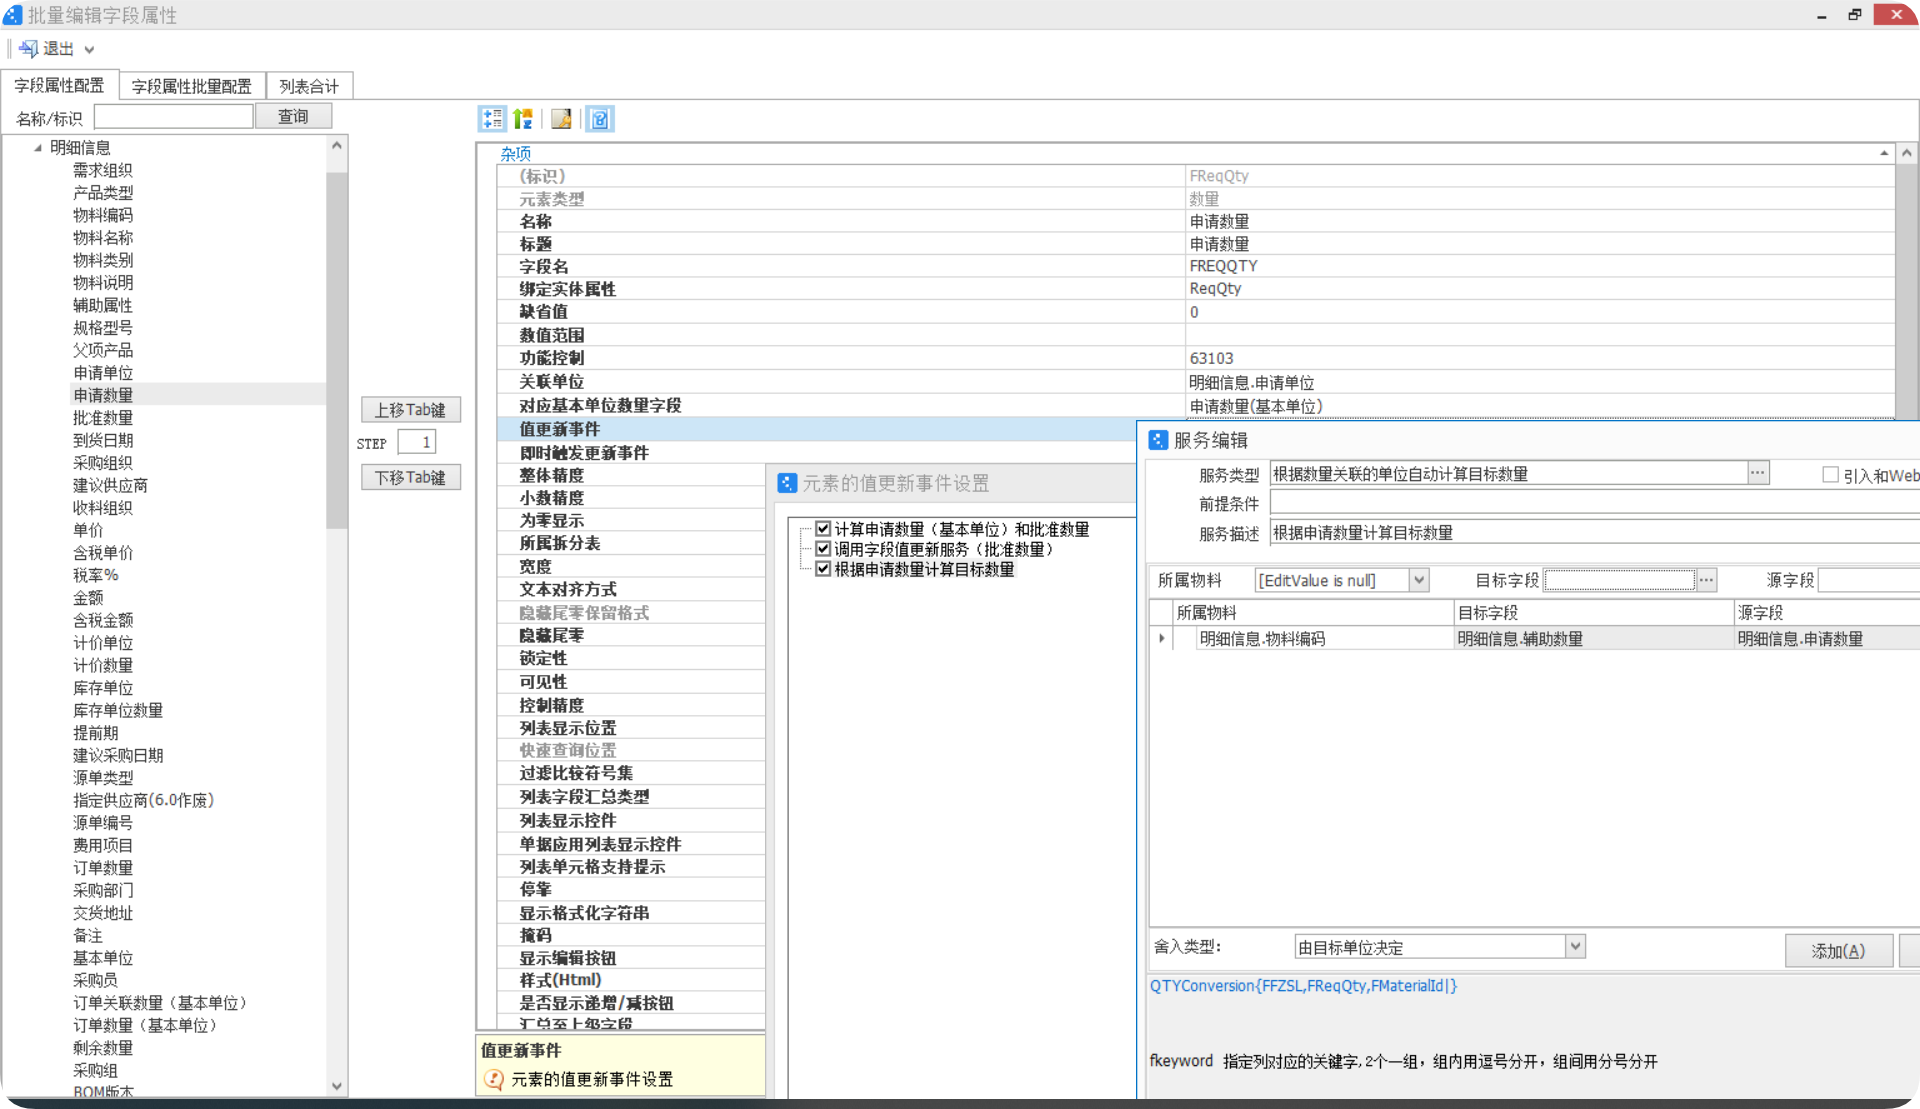The height and width of the screenshot is (1109, 1920).
Task: Click the Categorized view icon in property toolbar
Action: click(493, 119)
